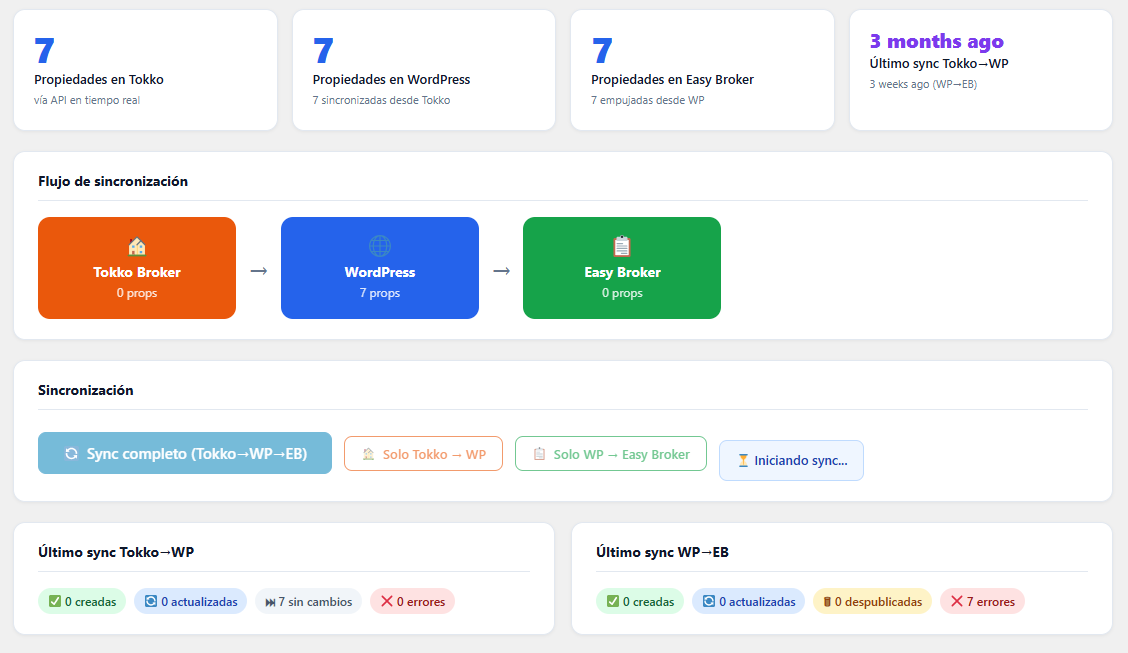Click the green check icon in Tokko→WP 0 creadas
The width and height of the screenshot is (1128, 653).
click(x=55, y=601)
